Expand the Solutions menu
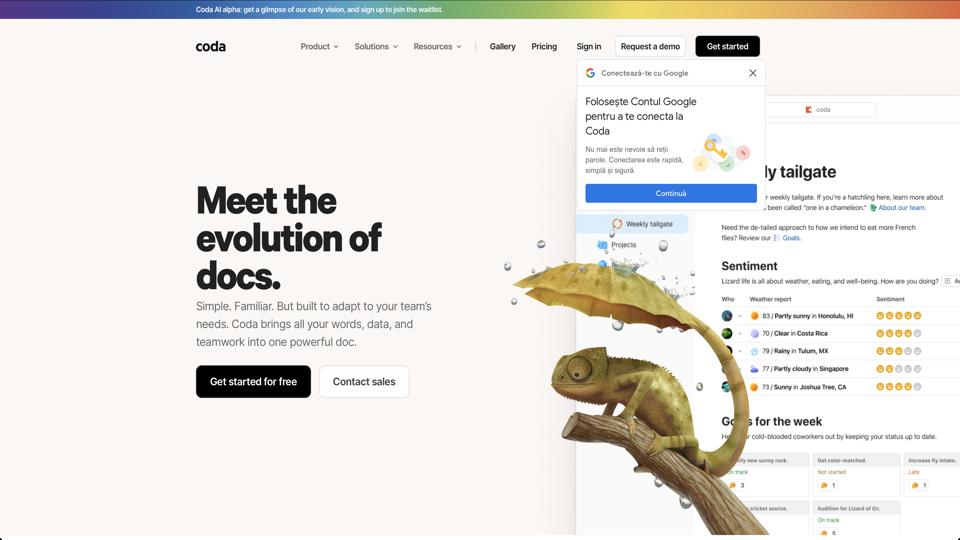Screen dimensions: 960x540 coord(376,47)
